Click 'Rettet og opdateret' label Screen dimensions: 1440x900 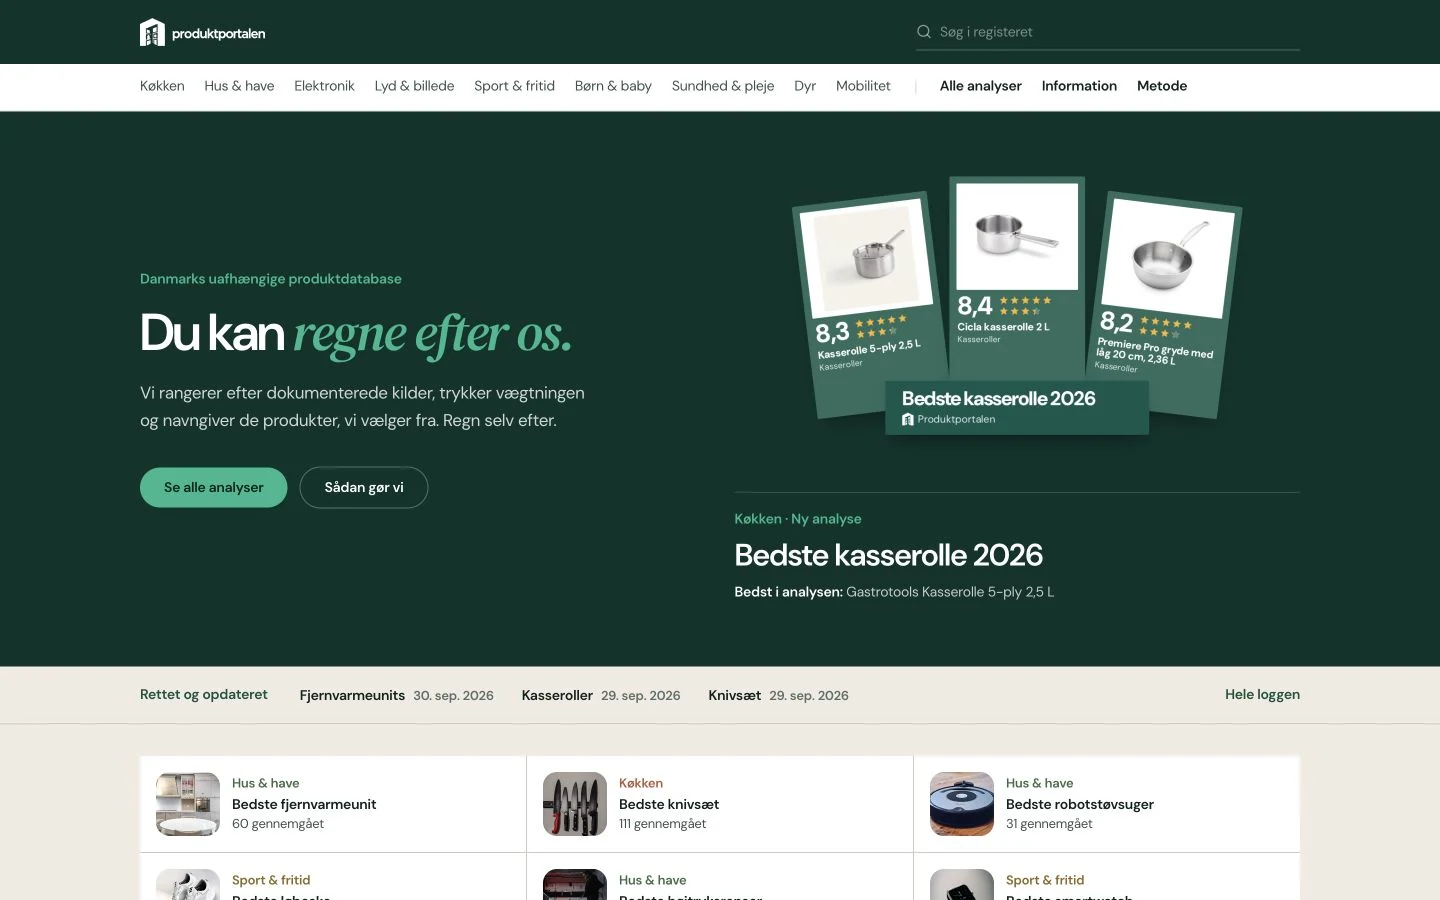(x=204, y=694)
